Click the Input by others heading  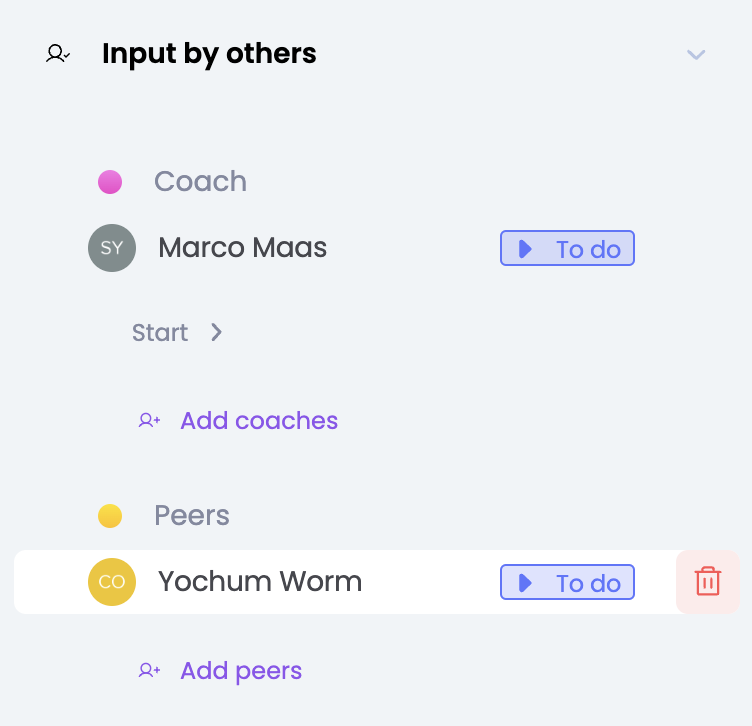click(x=209, y=54)
